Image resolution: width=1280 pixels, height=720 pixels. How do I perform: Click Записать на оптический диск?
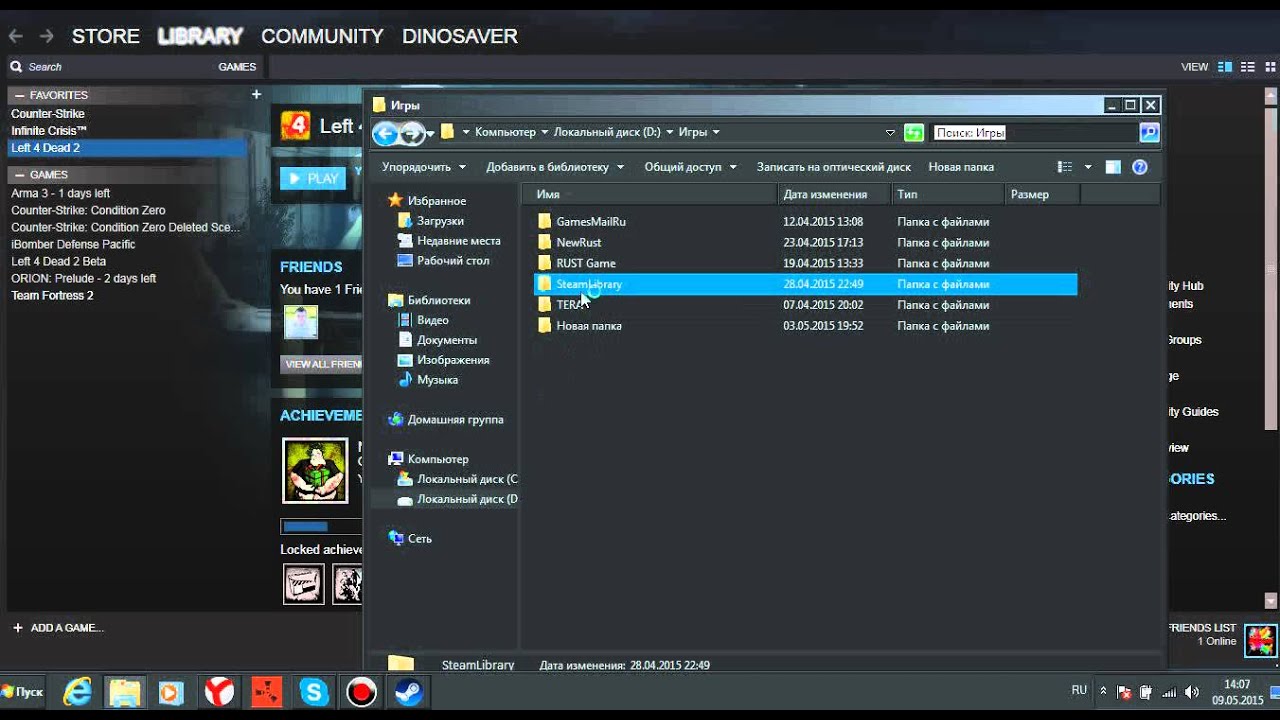(x=833, y=167)
